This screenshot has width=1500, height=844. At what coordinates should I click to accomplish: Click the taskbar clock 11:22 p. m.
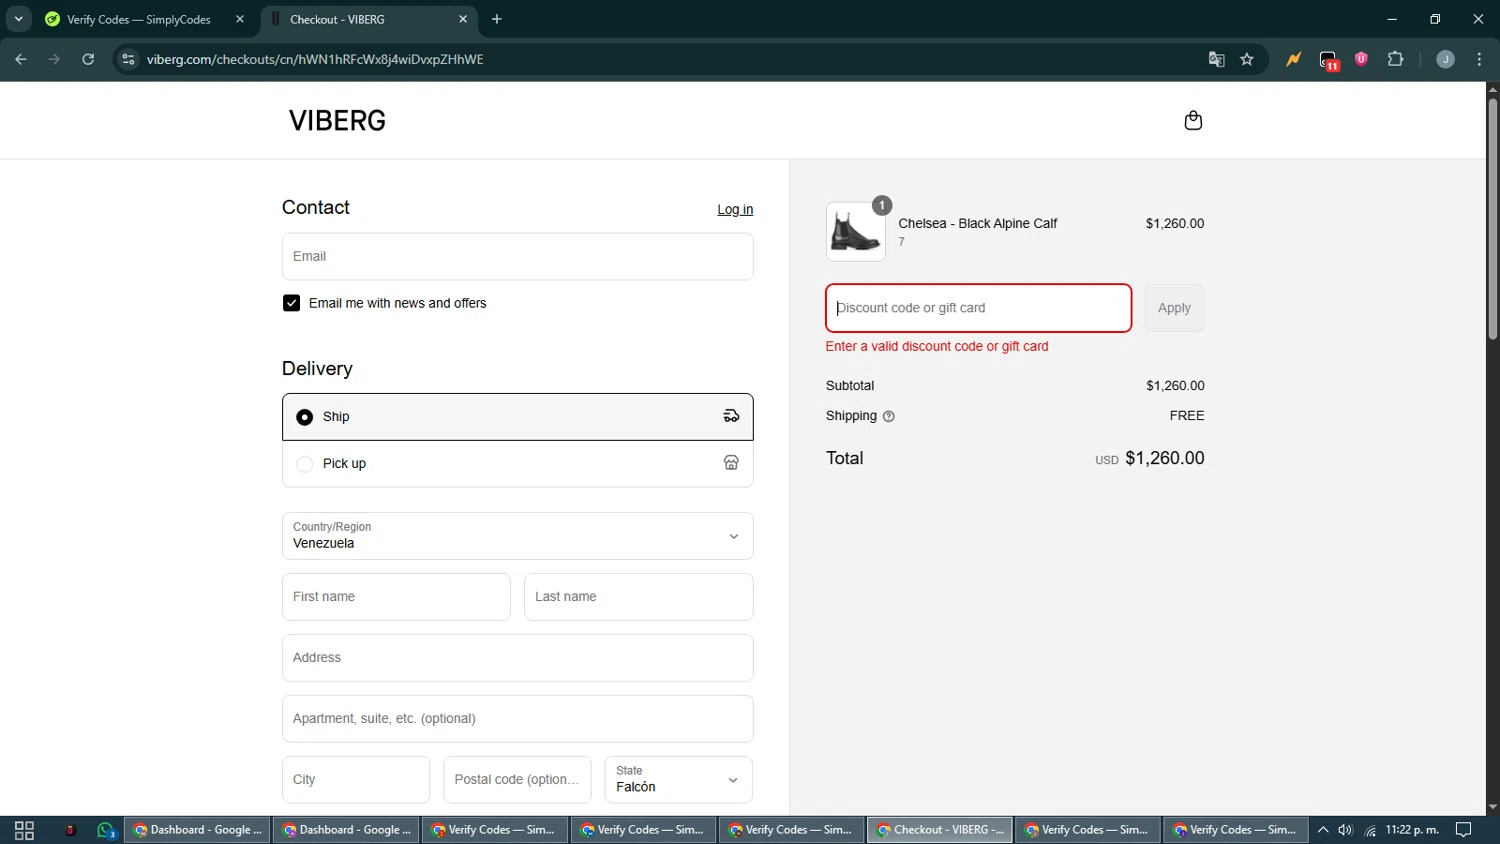coord(1412,830)
